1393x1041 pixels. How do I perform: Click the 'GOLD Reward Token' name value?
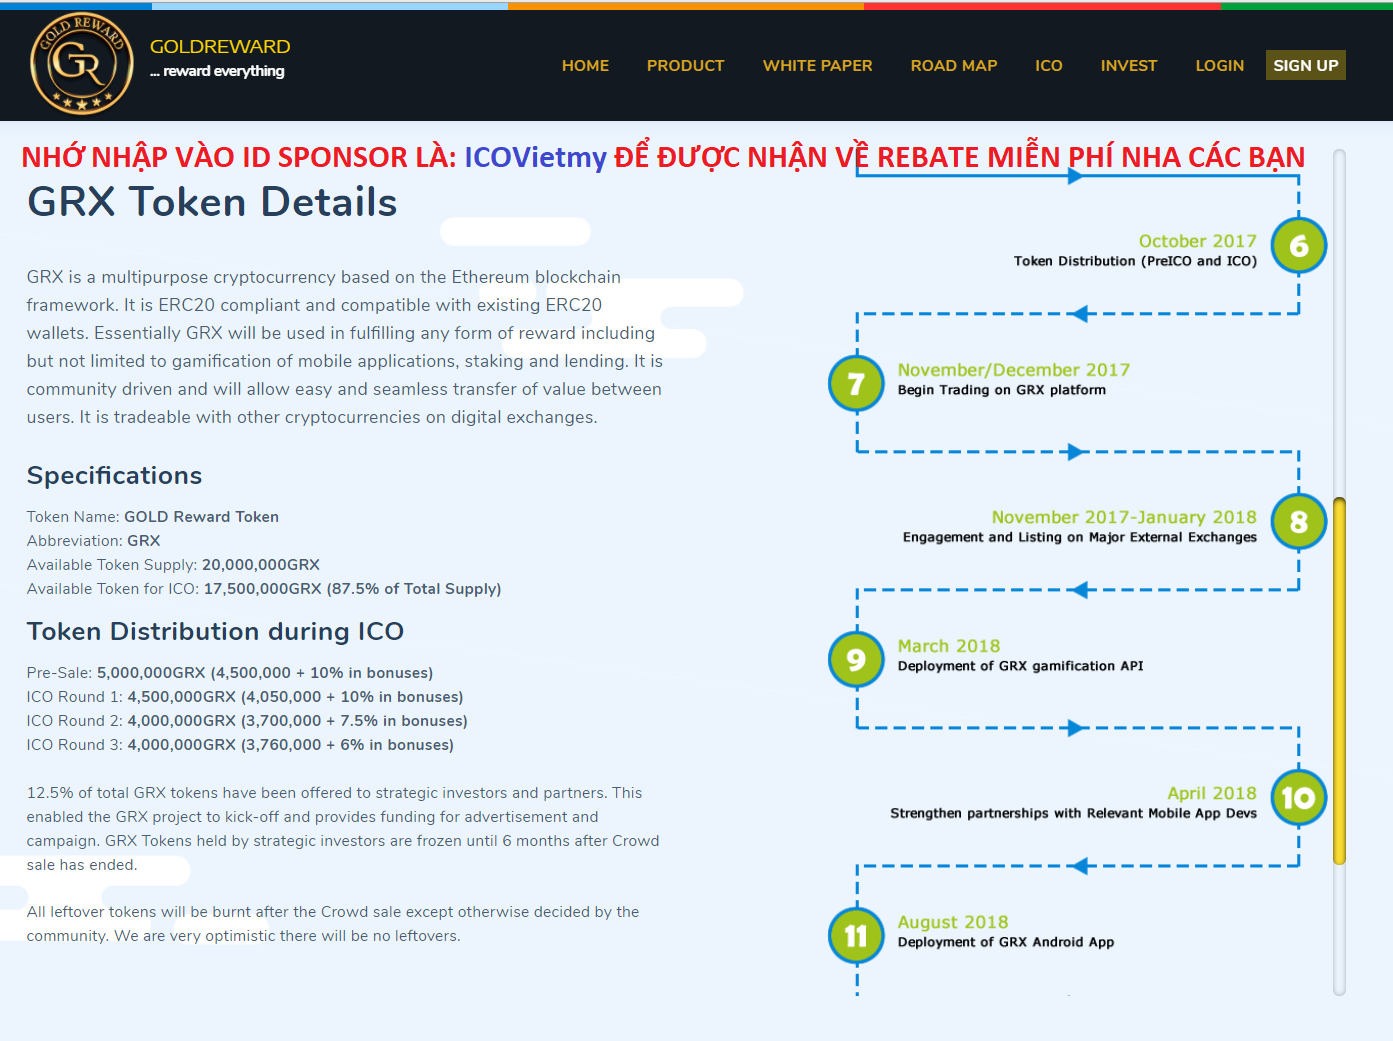tap(201, 517)
